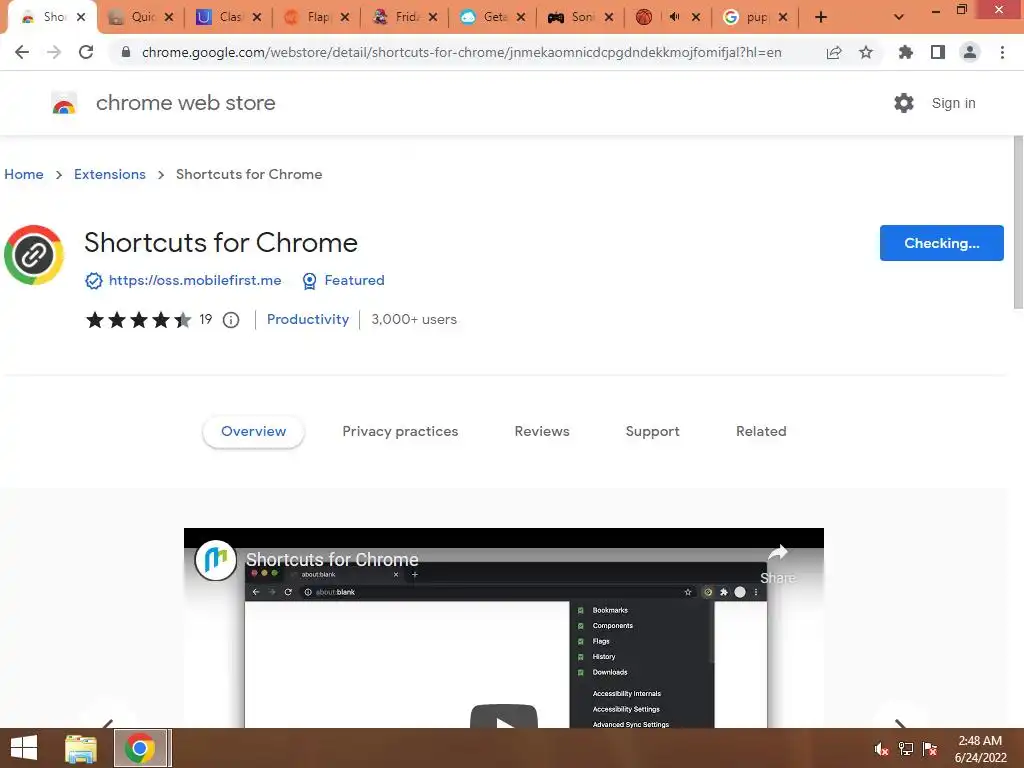
Task: Click the page vertical scrollbar
Action: click(x=1018, y=222)
